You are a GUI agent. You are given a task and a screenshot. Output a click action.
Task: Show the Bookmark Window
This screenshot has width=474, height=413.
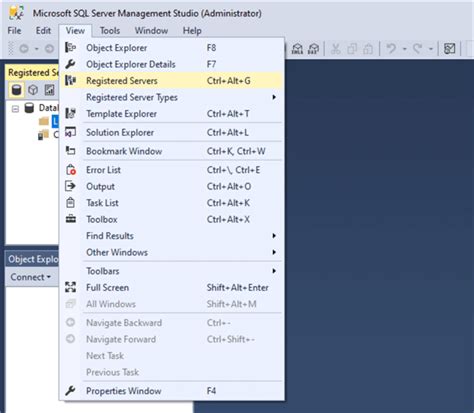point(172,151)
